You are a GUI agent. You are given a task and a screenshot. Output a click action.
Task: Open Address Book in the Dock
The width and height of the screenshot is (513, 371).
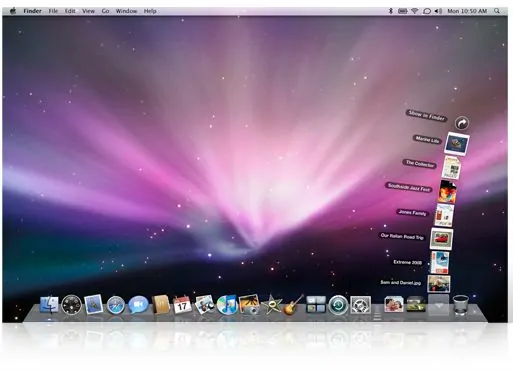click(161, 304)
